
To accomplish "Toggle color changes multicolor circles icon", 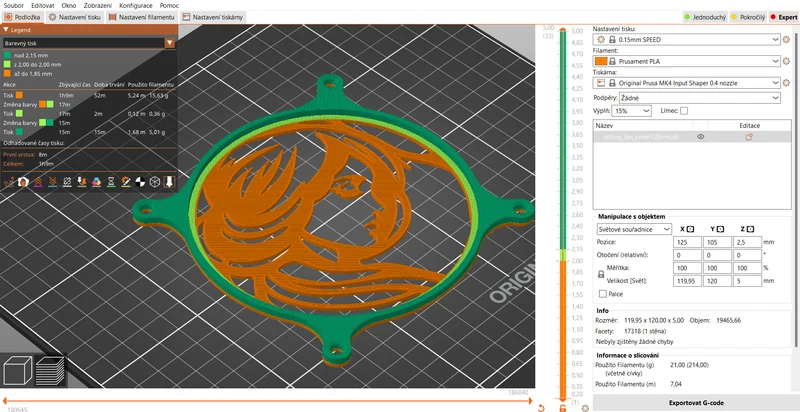I will point(96,182).
